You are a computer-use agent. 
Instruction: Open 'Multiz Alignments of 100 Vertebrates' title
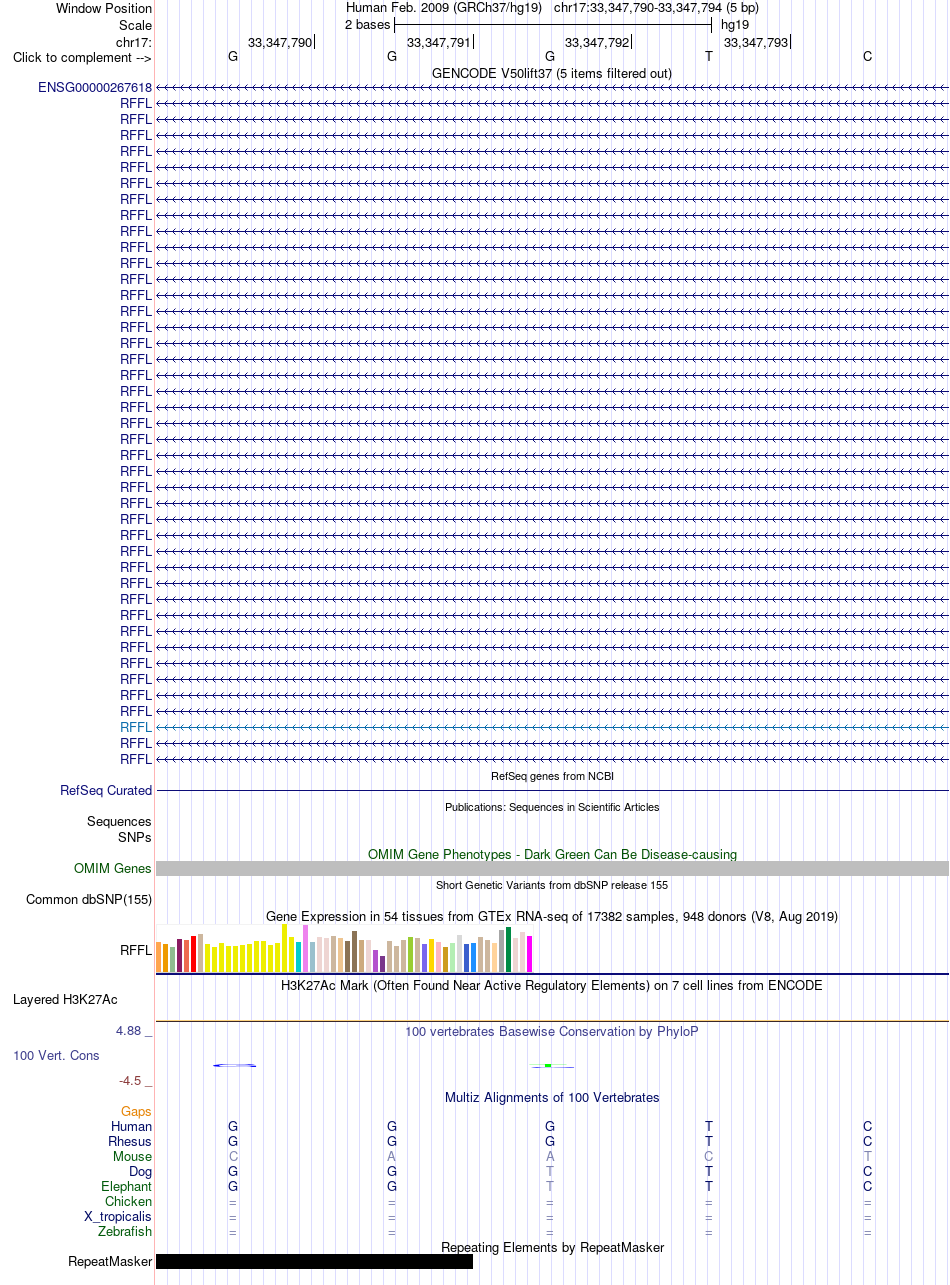pyautogui.click(x=552, y=1097)
